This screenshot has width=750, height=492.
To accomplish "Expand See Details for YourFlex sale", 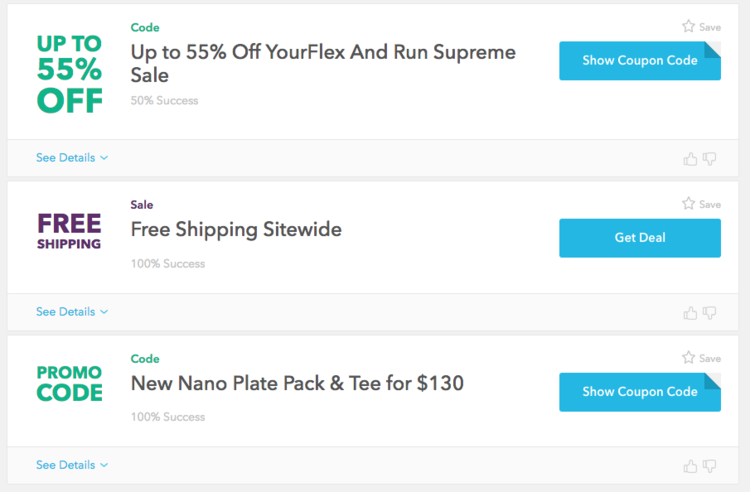I will click(72, 158).
